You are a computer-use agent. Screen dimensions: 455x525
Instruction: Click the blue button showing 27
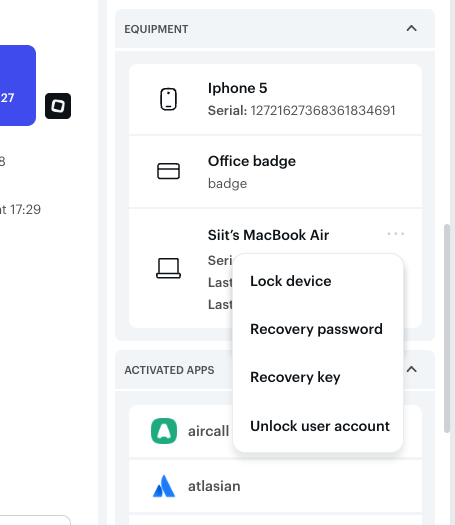[17, 86]
